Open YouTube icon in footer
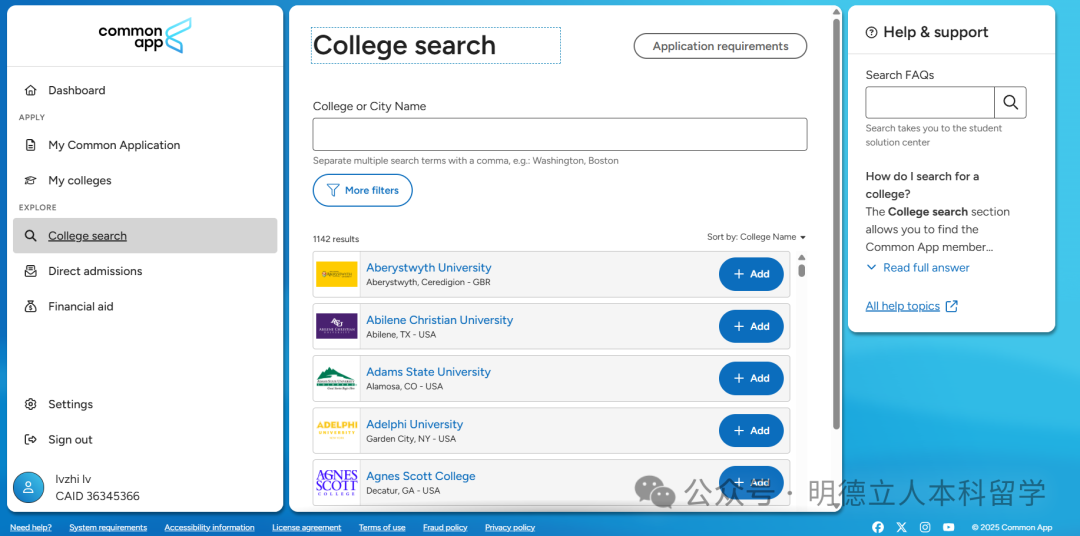 (948, 527)
